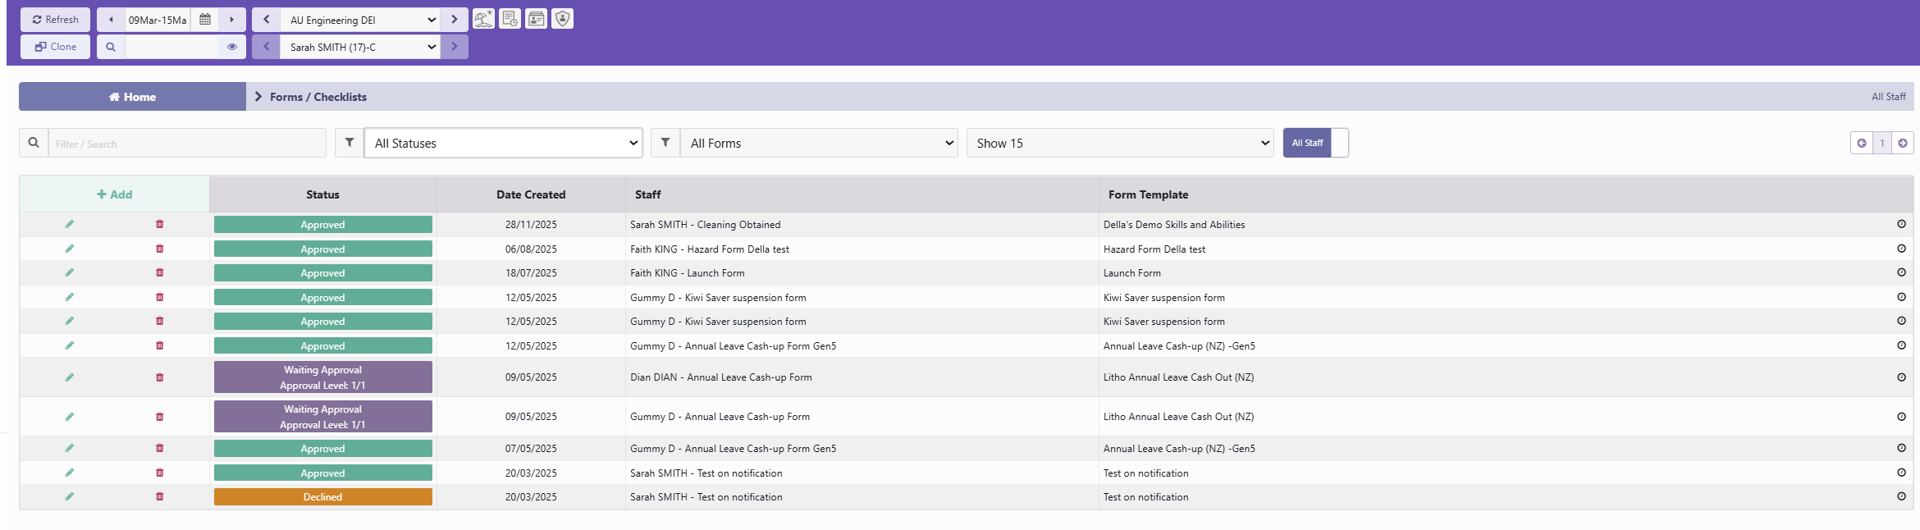Open the All Statuses filter dropdown
1920x530 pixels.
click(x=503, y=143)
